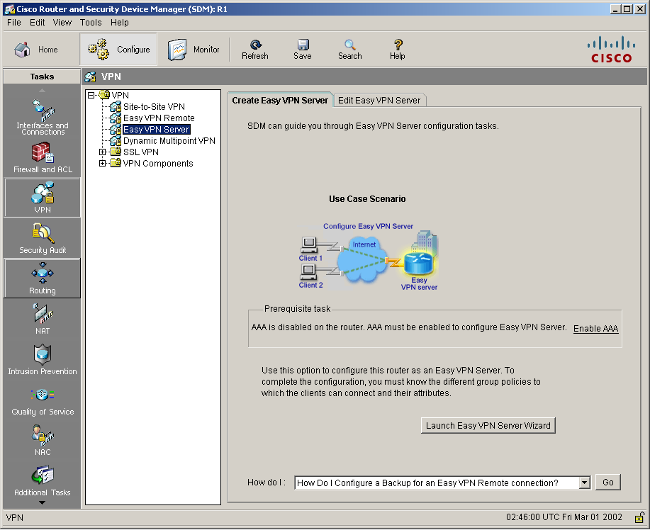Click the Cisco logo

[x=611, y=50]
